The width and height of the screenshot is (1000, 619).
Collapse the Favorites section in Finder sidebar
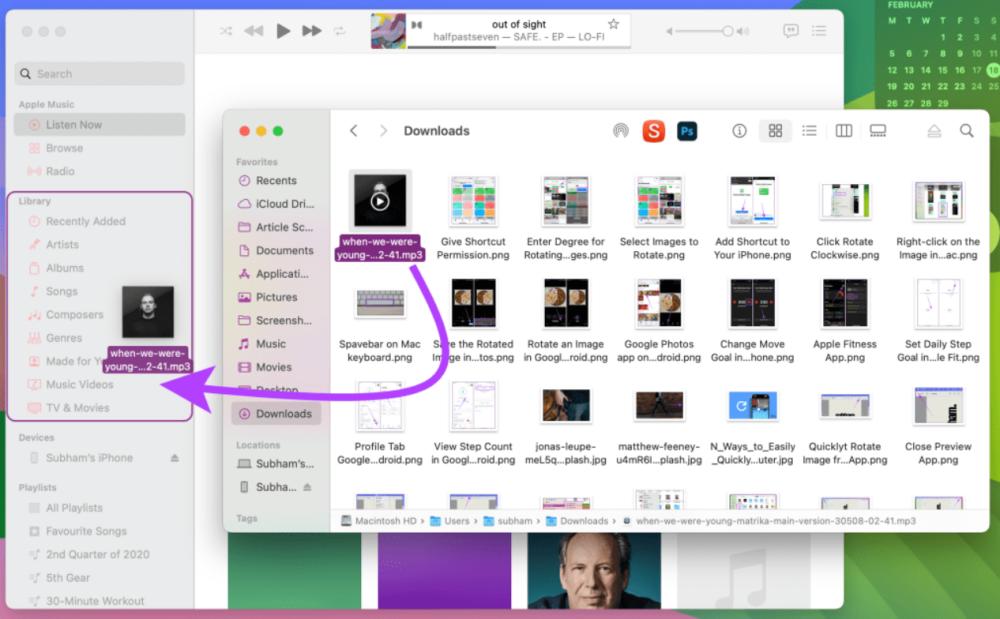point(258,161)
